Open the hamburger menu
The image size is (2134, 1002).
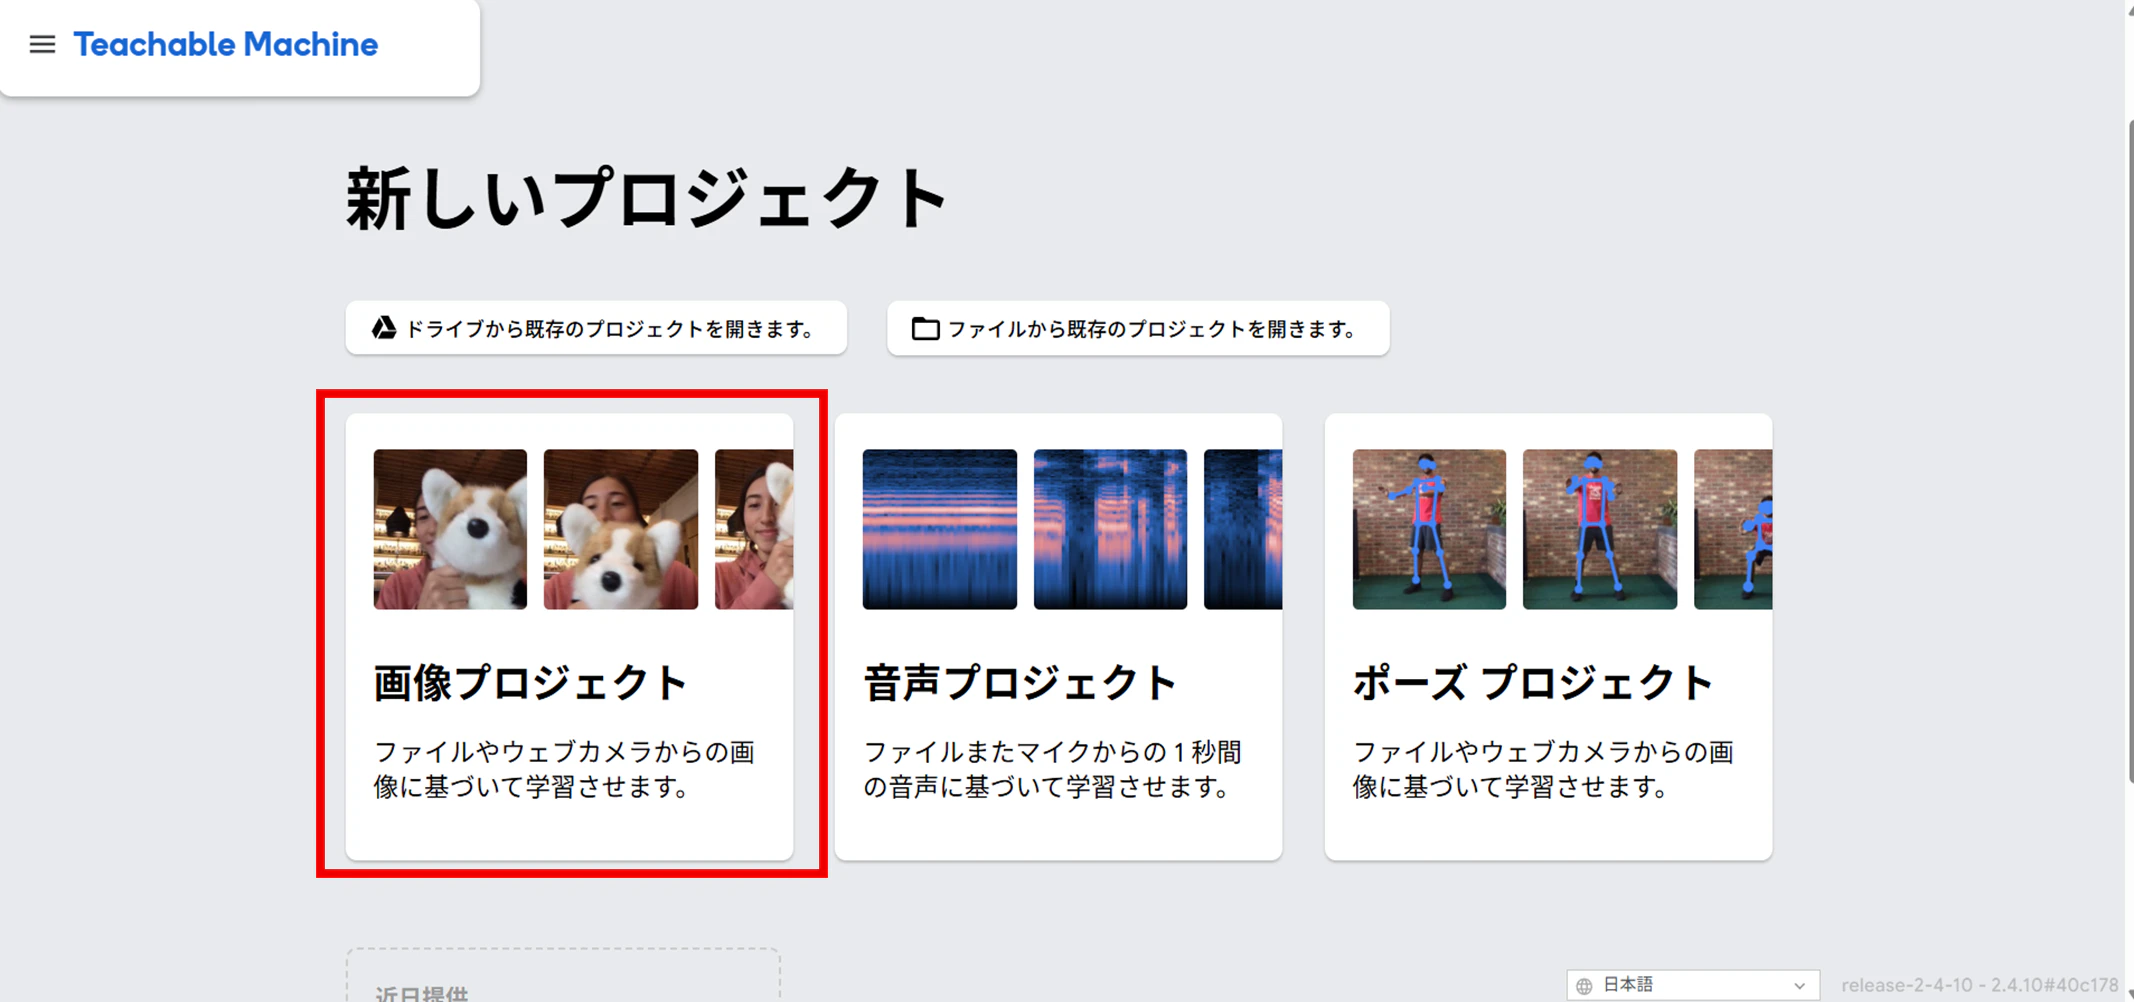[42, 44]
